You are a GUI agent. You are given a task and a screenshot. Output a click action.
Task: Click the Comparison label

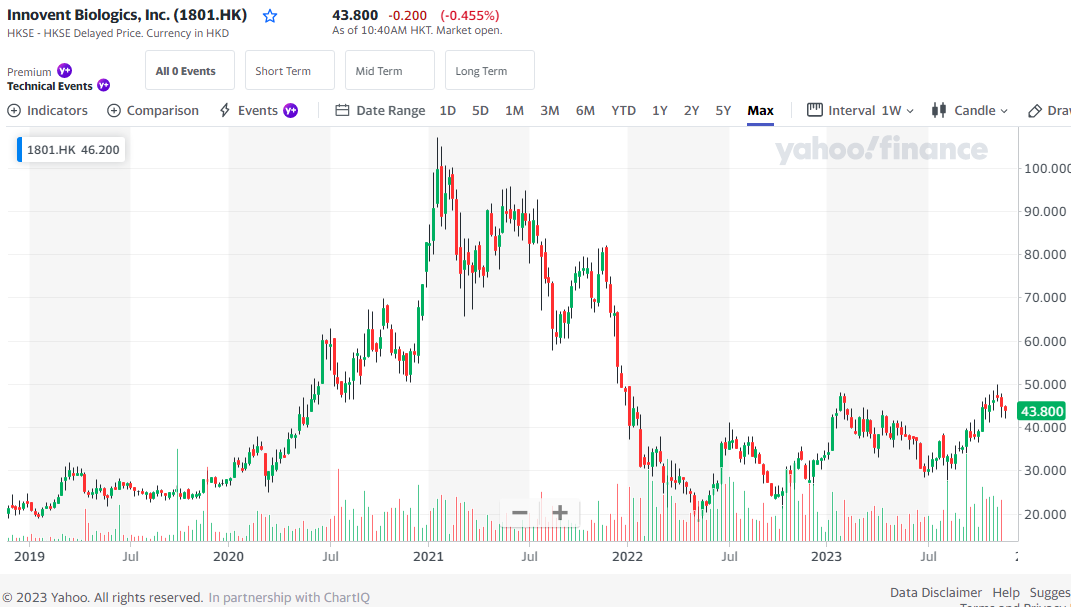(163, 111)
